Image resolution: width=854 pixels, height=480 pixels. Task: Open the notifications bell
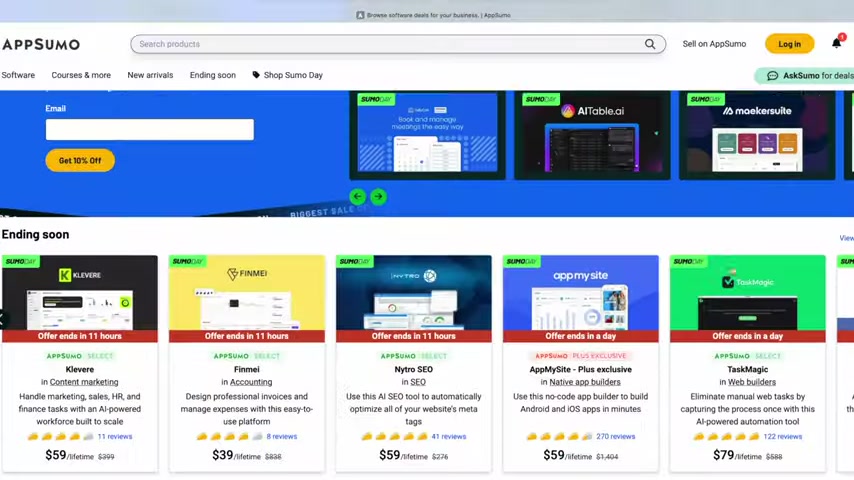837,43
